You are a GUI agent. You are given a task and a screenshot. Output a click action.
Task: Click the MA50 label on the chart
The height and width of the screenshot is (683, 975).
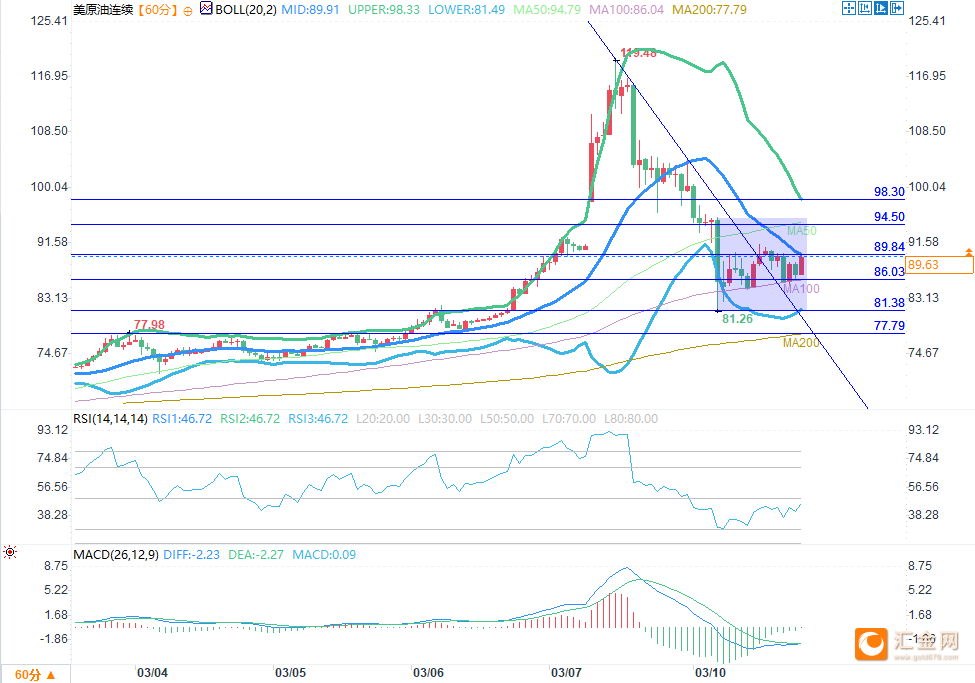tap(802, 231)
